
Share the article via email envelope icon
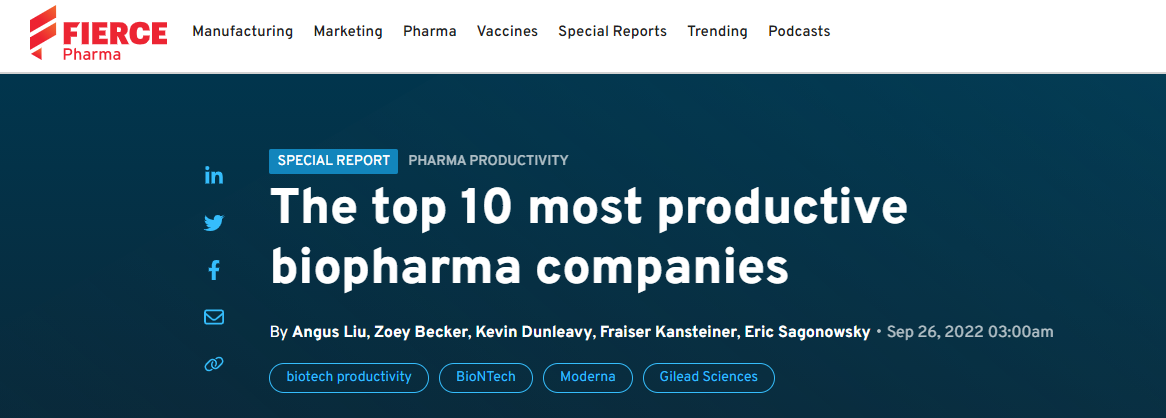(213, 317)
